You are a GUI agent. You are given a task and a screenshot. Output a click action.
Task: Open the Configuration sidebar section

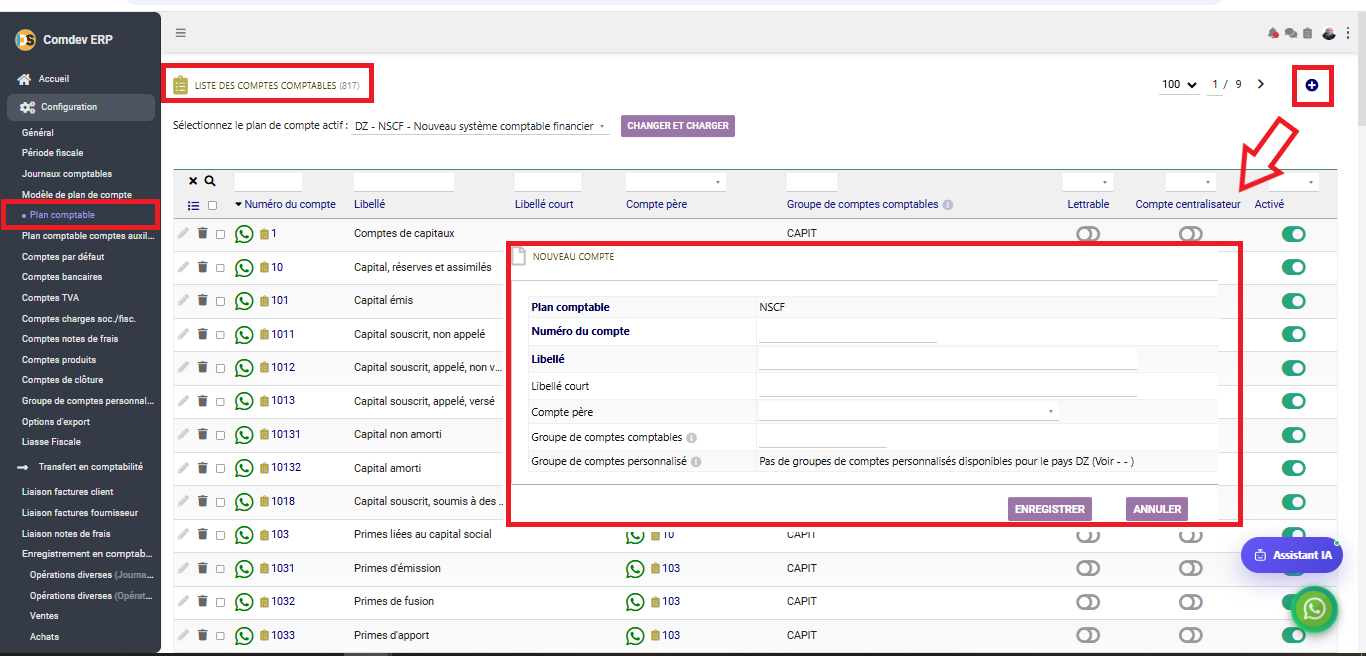(81, 107)
